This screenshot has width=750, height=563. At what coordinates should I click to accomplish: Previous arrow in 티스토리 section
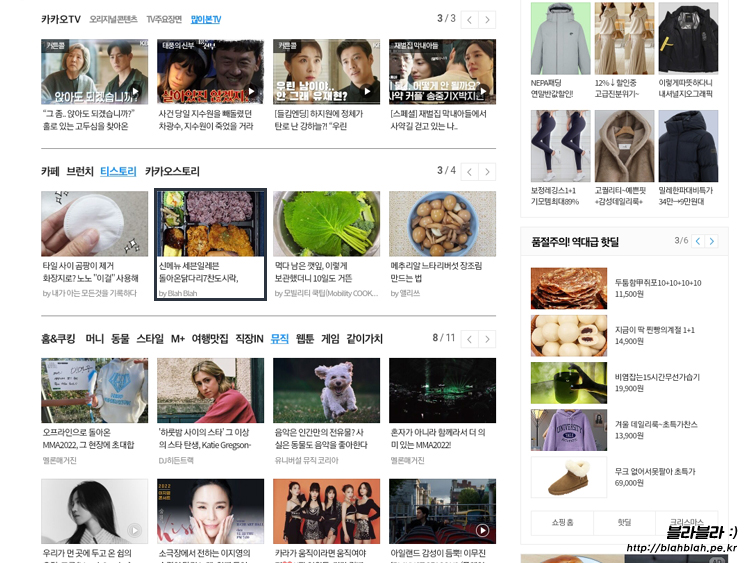tap(469, 172)
